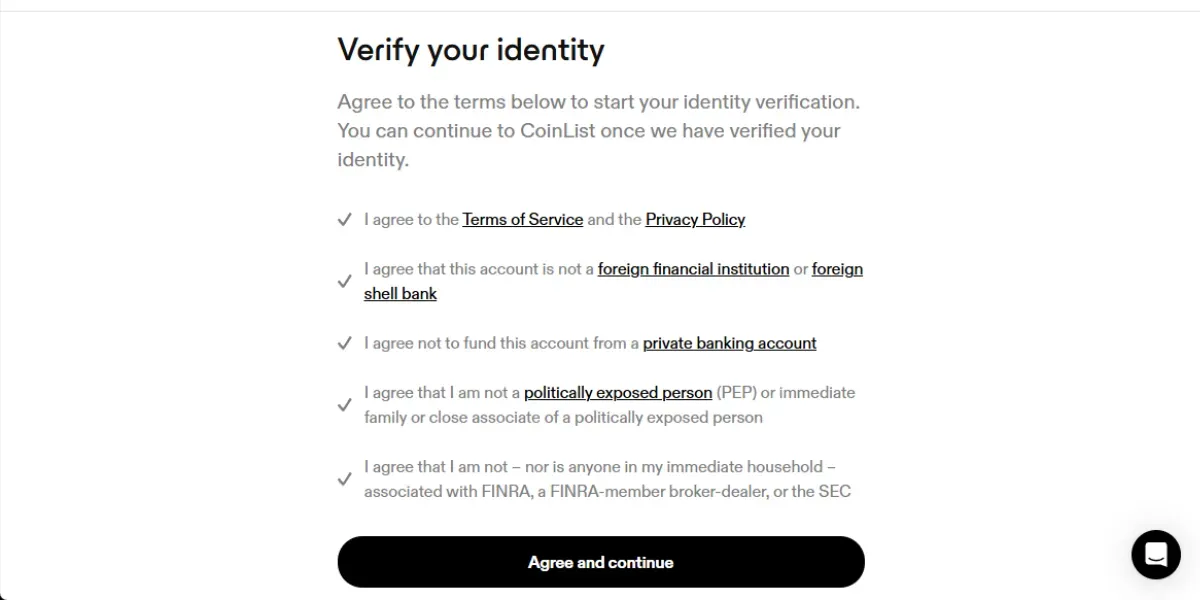
Task: Click the intro paragraph mentioning CoinList
Action: click(x=599, y=130)
